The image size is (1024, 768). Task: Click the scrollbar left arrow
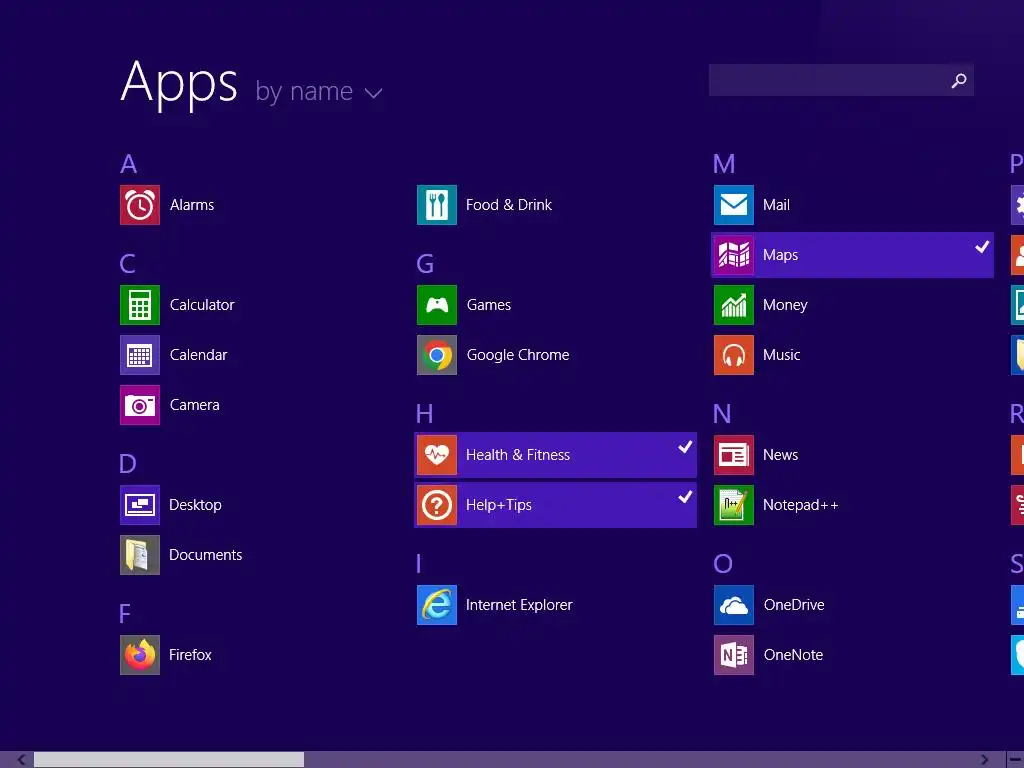coord(22,760)
